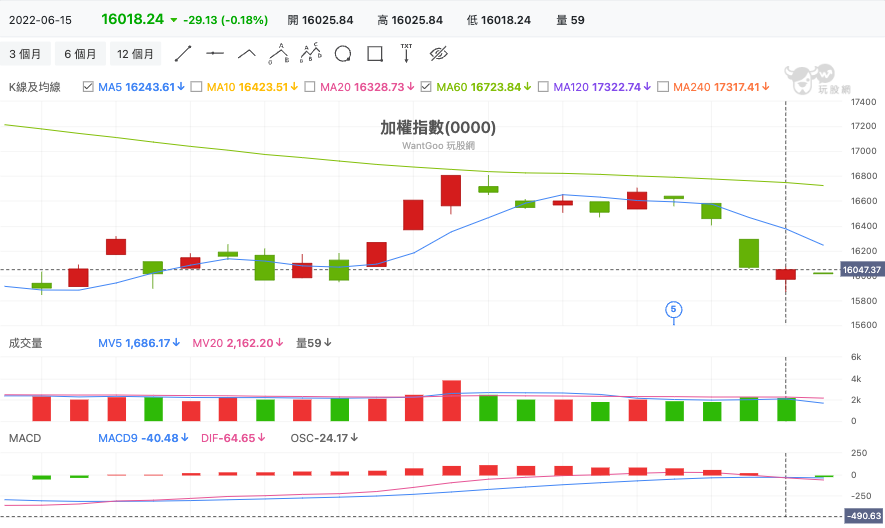
Task: Click the MA5 16243.61 value text
Action: [141, 87]
